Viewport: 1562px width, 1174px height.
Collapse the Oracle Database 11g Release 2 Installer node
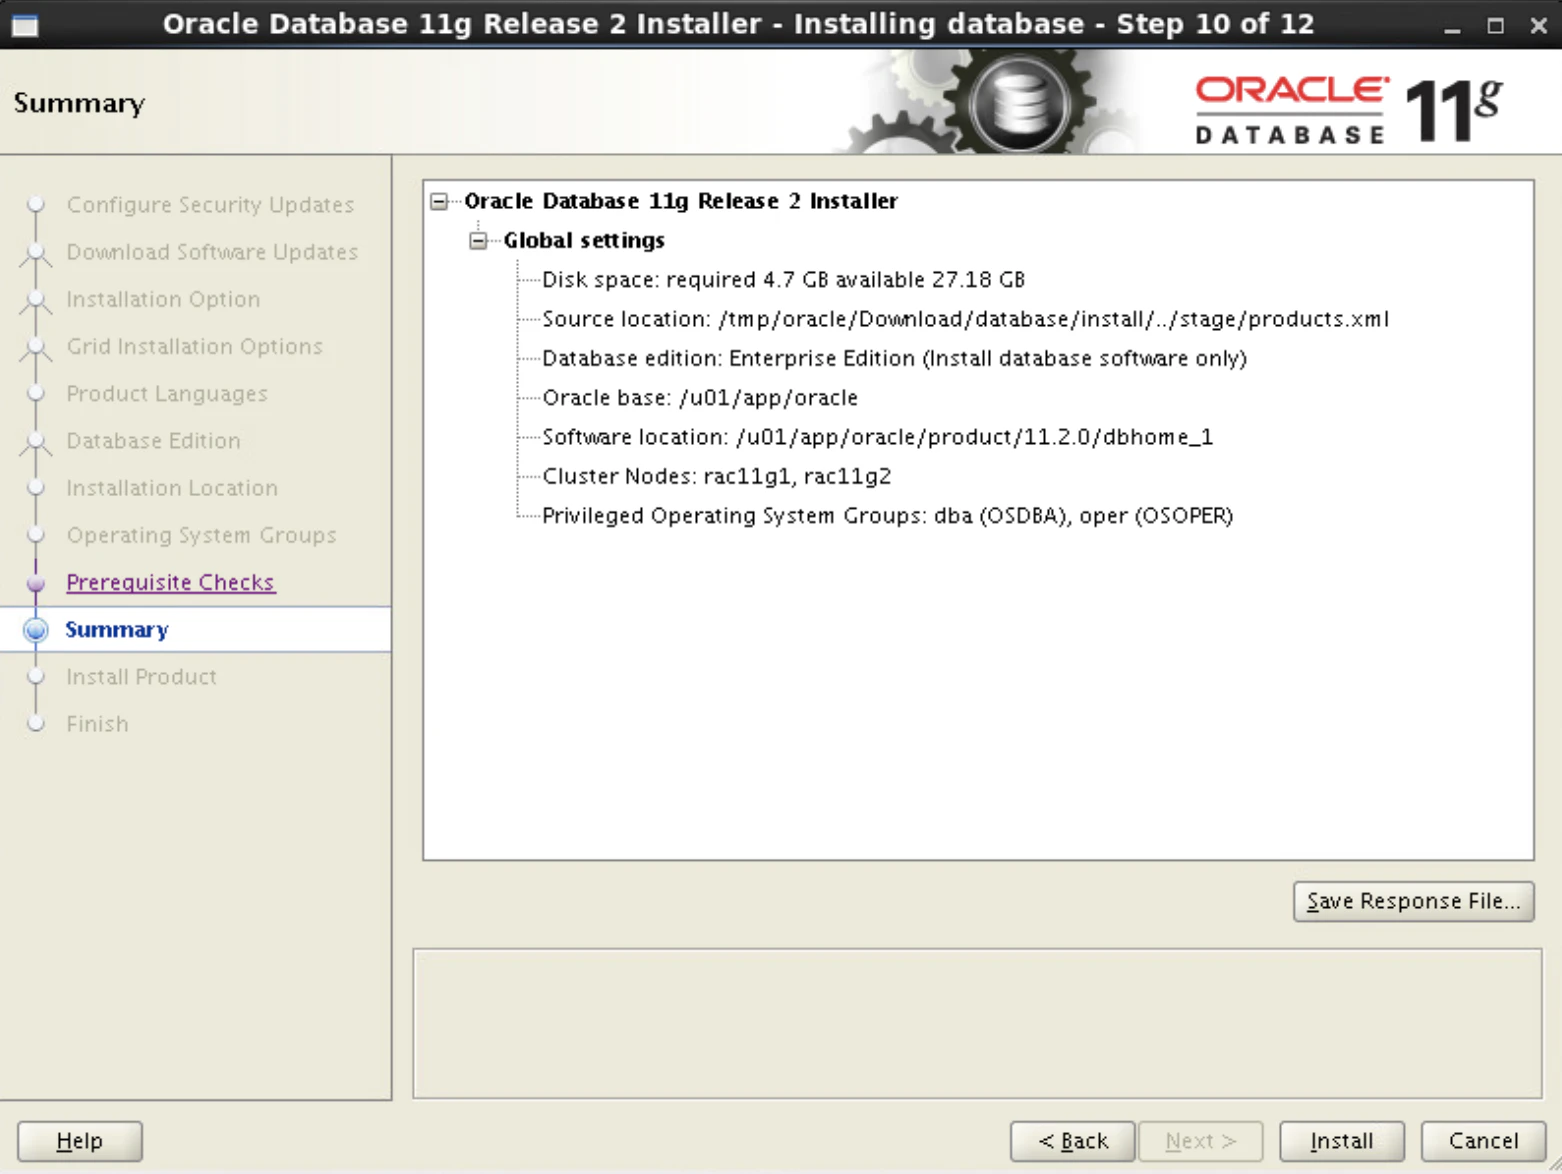[x=439, y=202]
